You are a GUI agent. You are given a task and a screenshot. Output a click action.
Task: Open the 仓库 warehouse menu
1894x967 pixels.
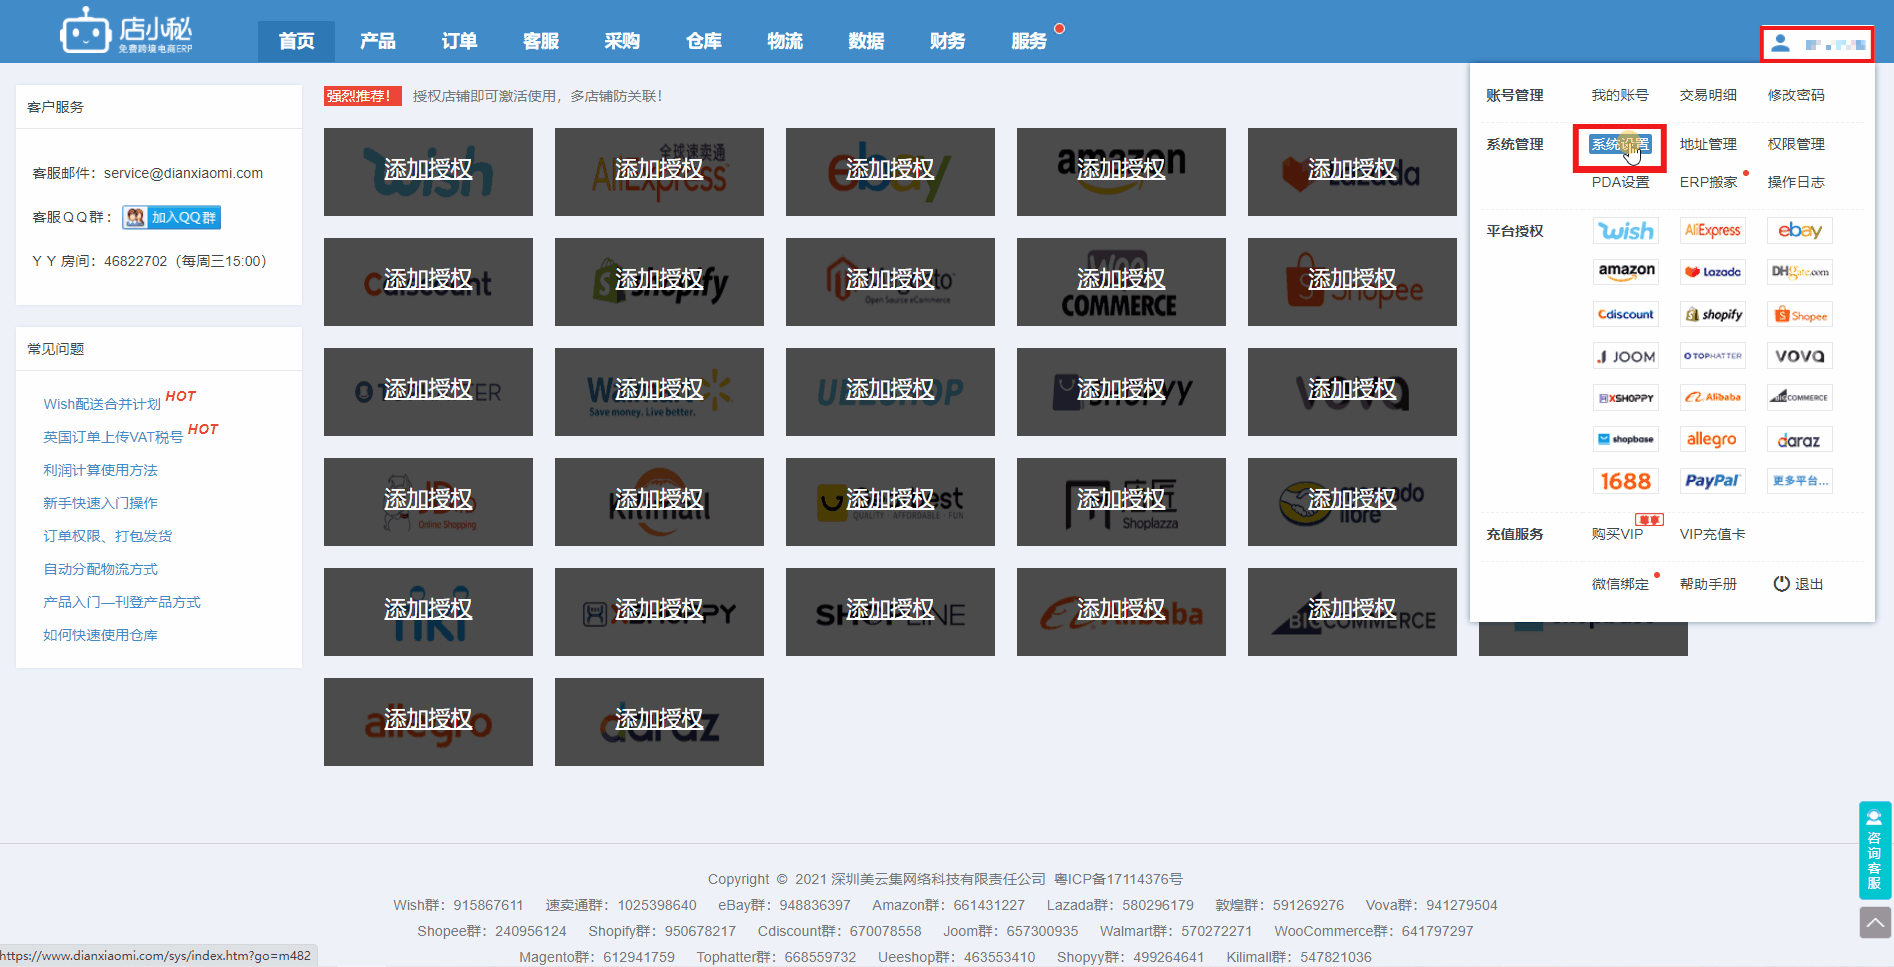pyautogui.click(x=704, y=41)
